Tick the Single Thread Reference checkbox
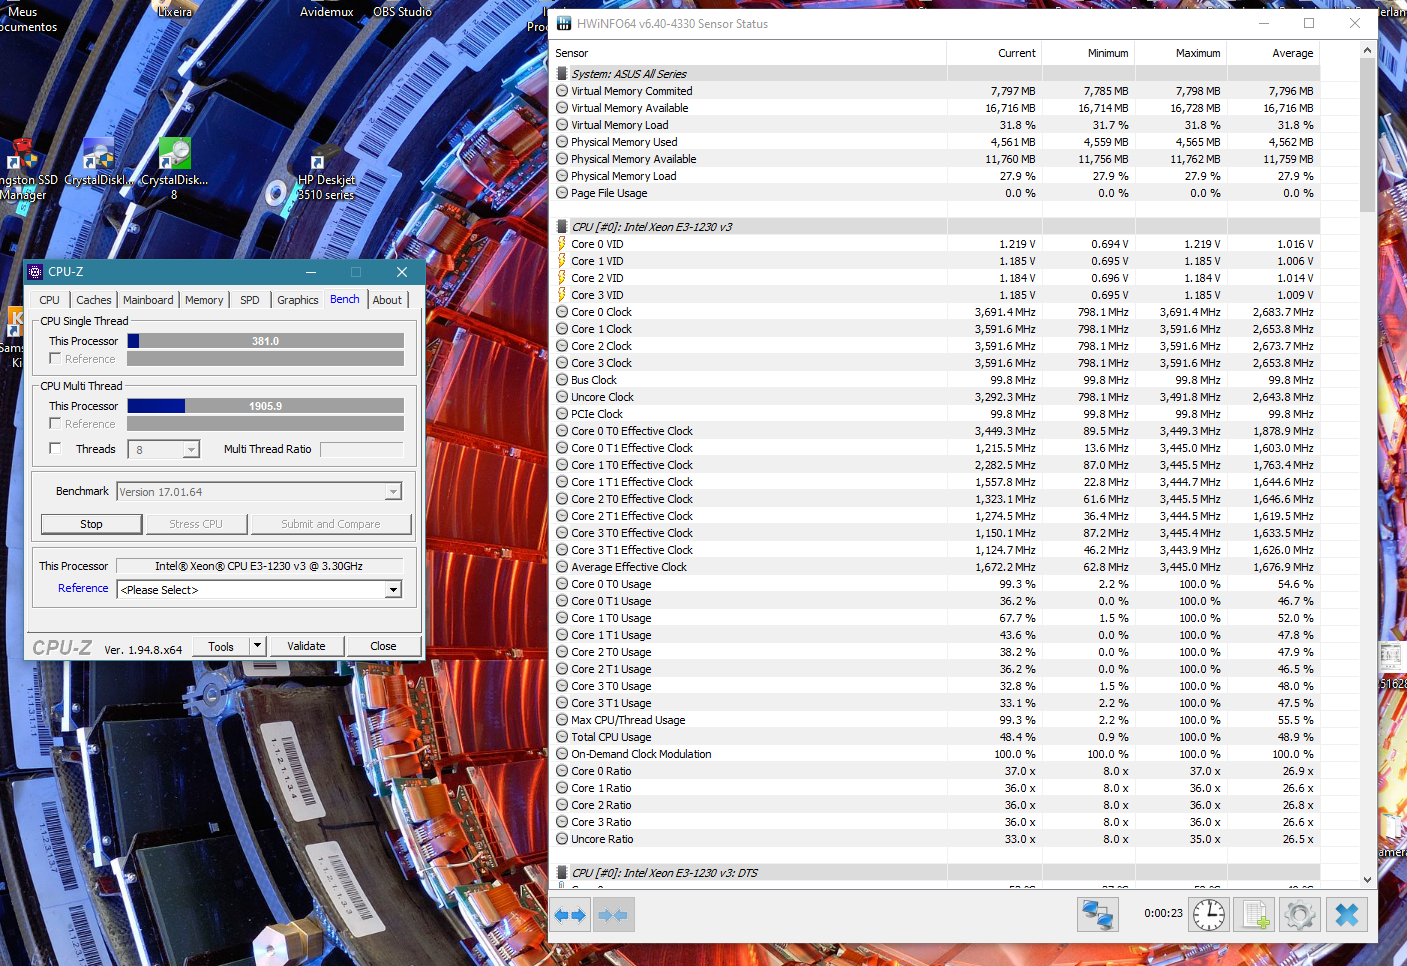1407x966 pixels. click(x=55, y=359)
